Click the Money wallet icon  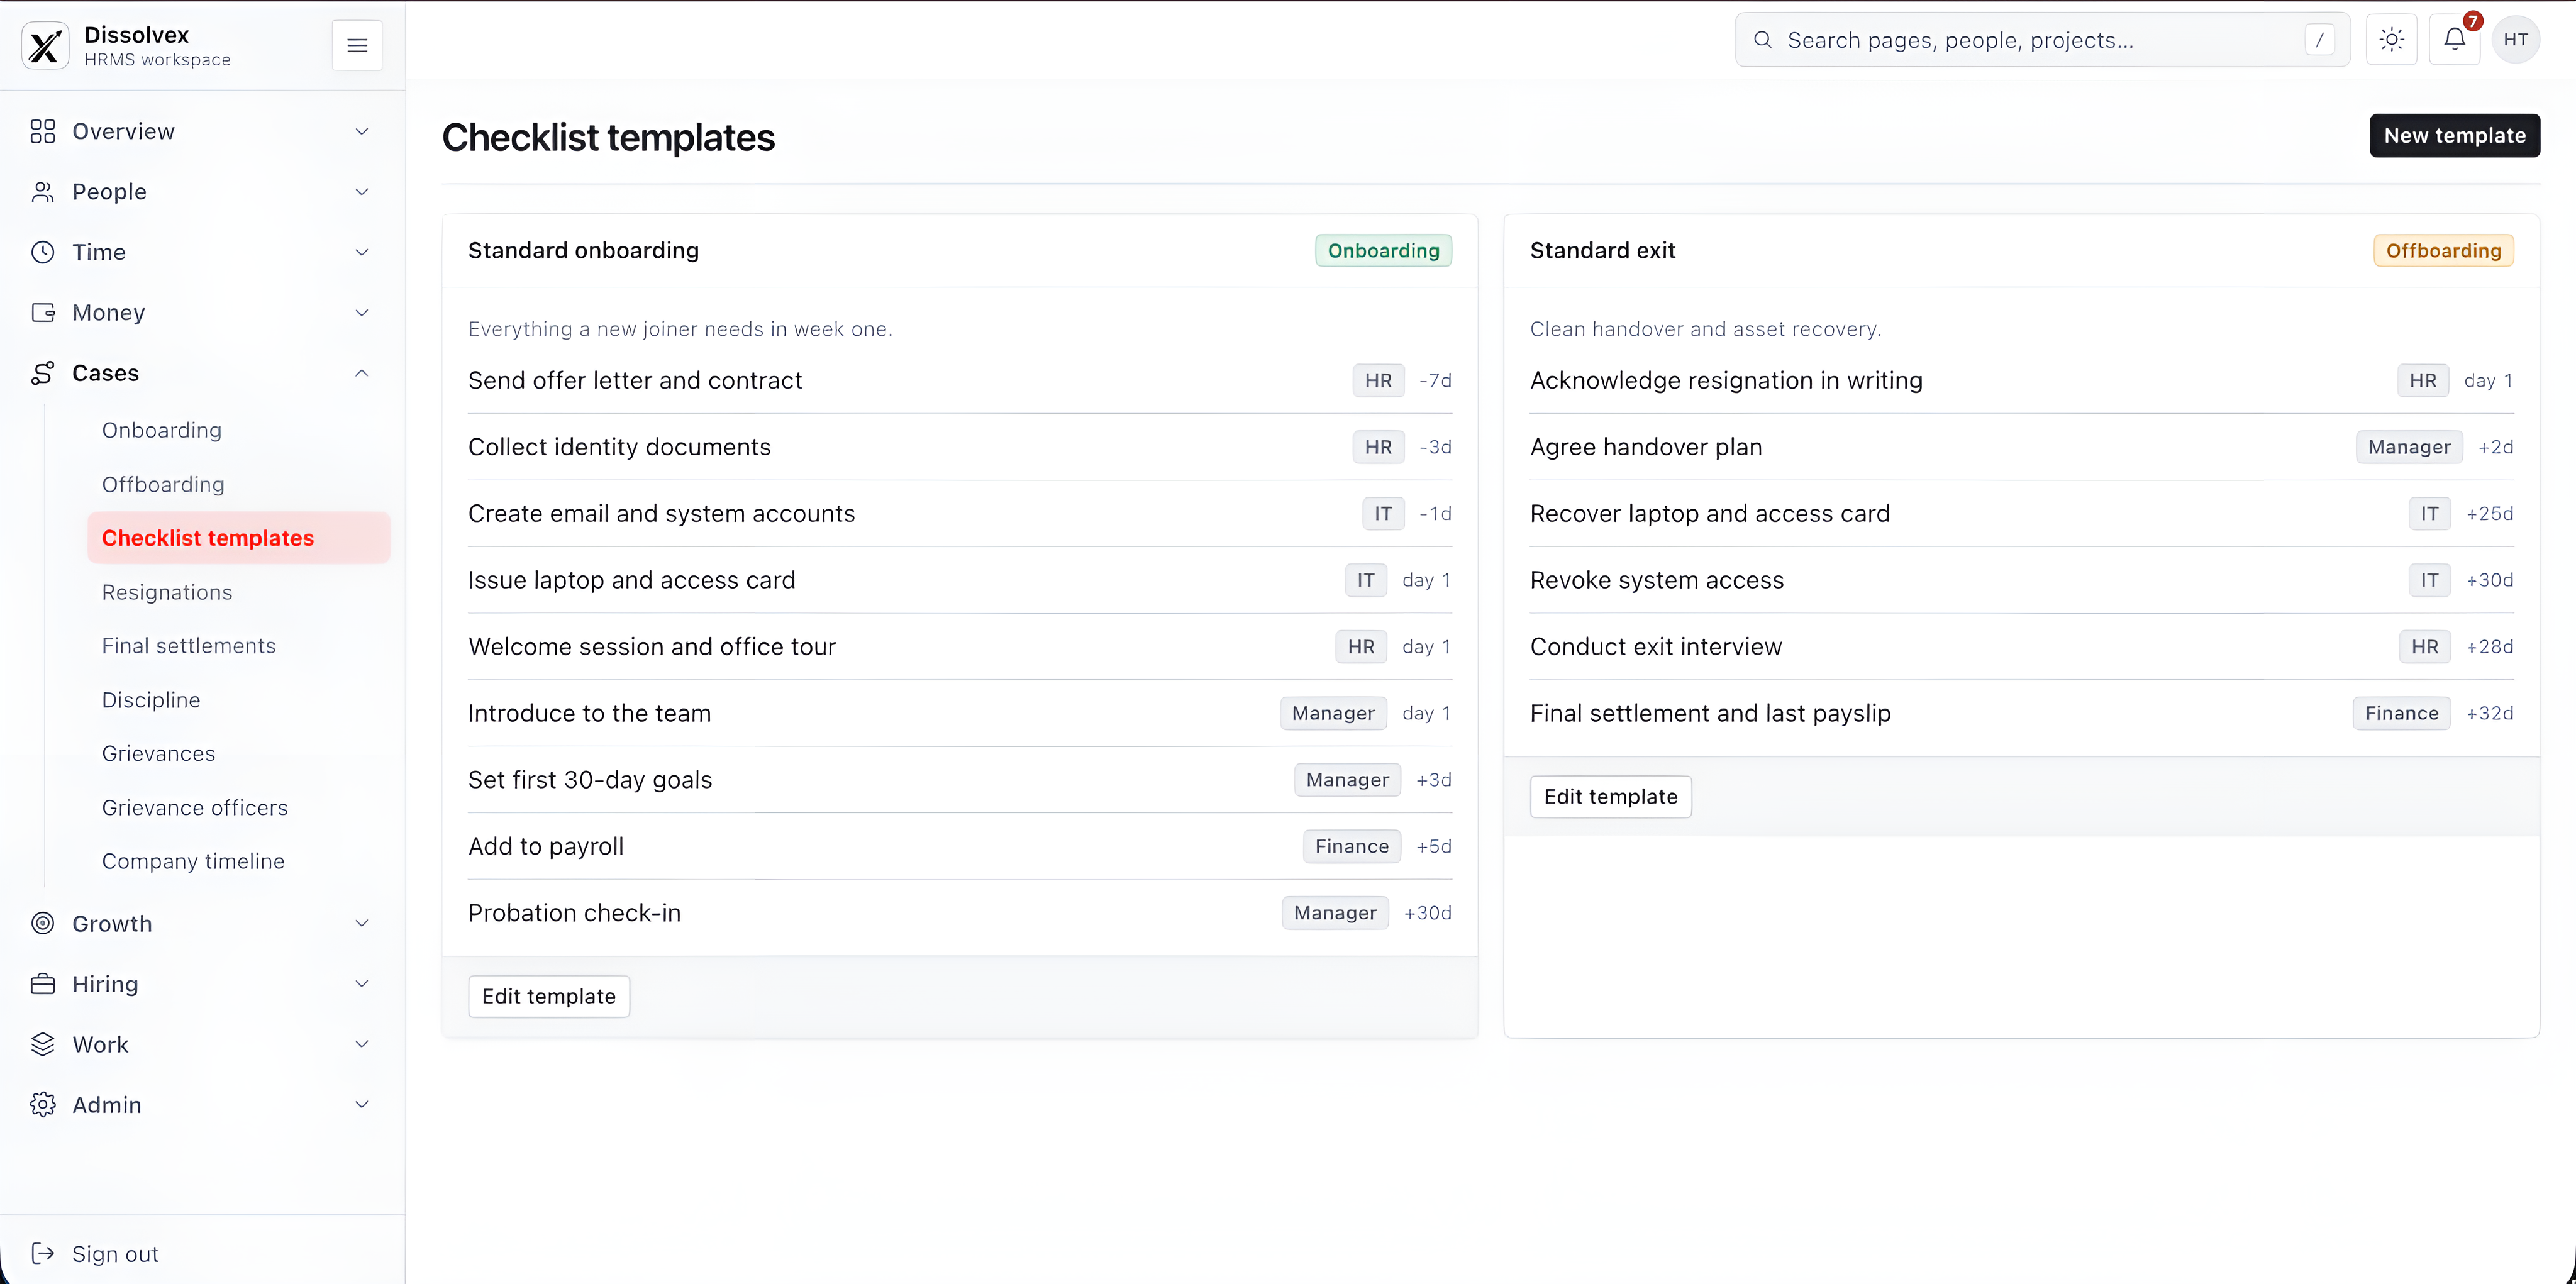[x=43, y=312]
